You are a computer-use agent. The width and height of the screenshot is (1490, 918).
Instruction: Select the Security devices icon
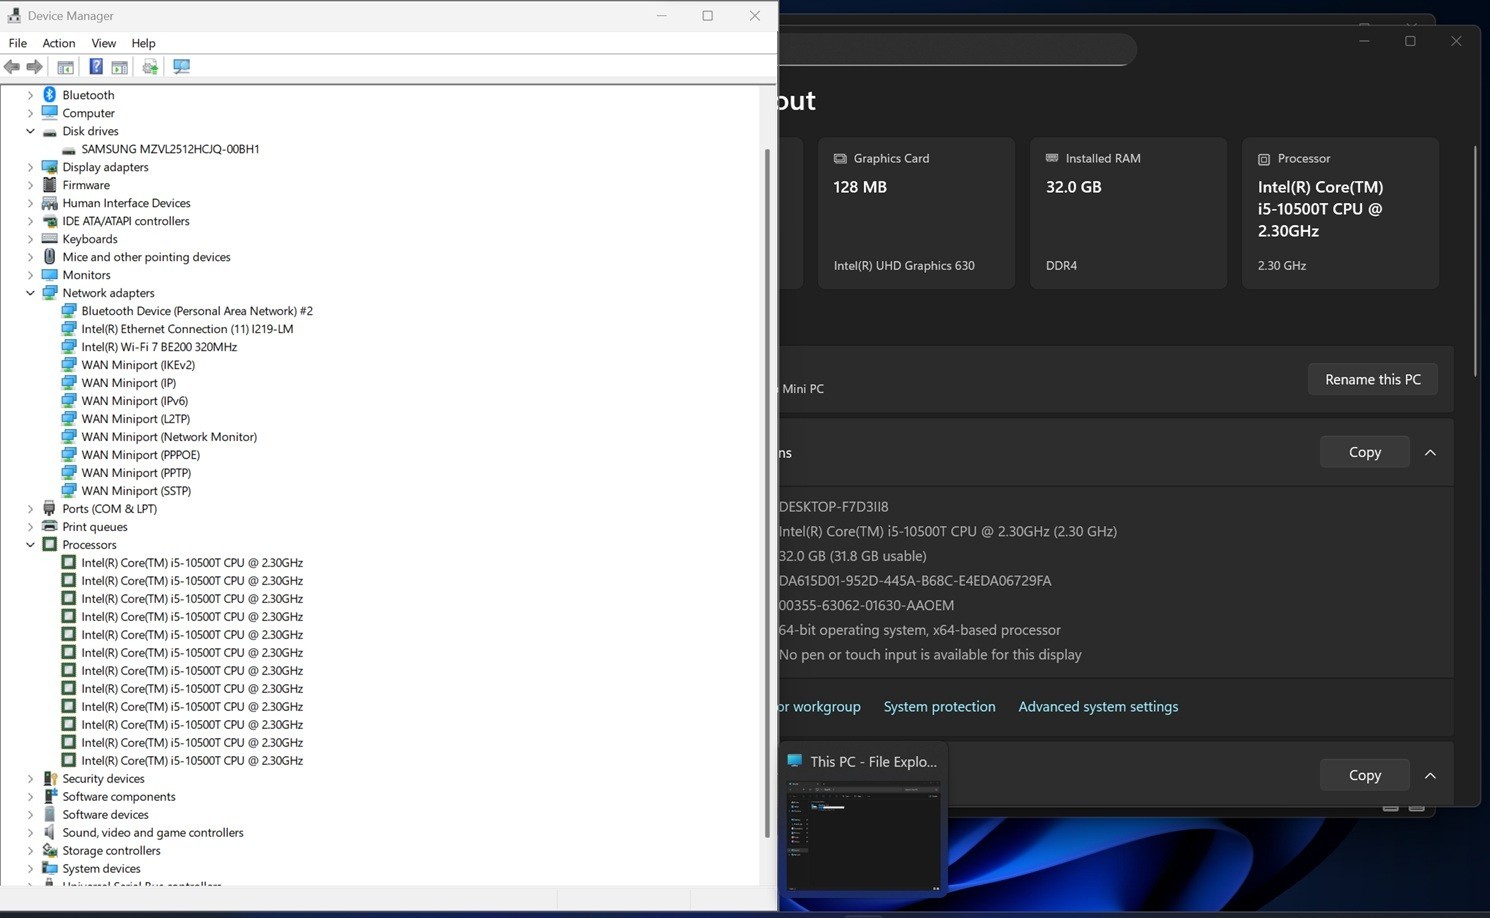(50, 779)
